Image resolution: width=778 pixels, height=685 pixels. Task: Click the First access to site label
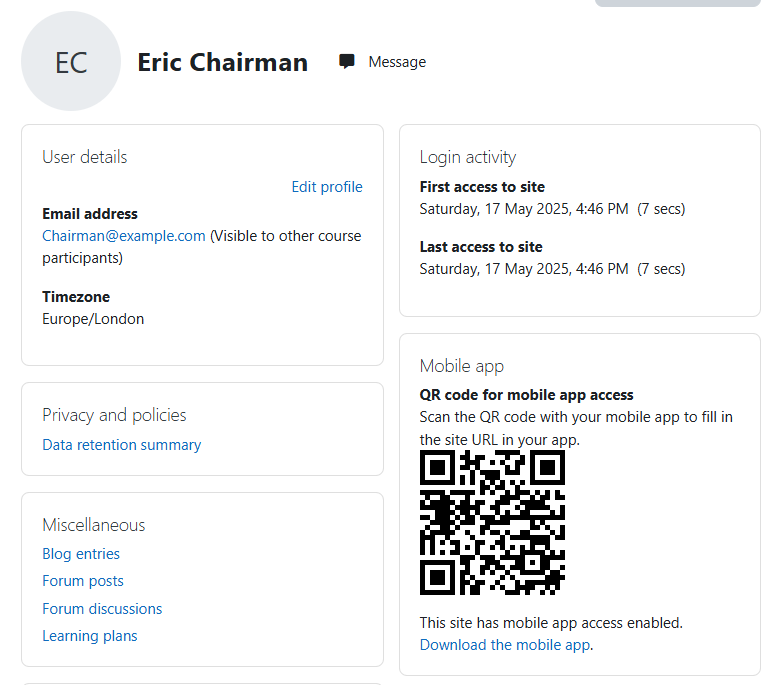[482, 187]
